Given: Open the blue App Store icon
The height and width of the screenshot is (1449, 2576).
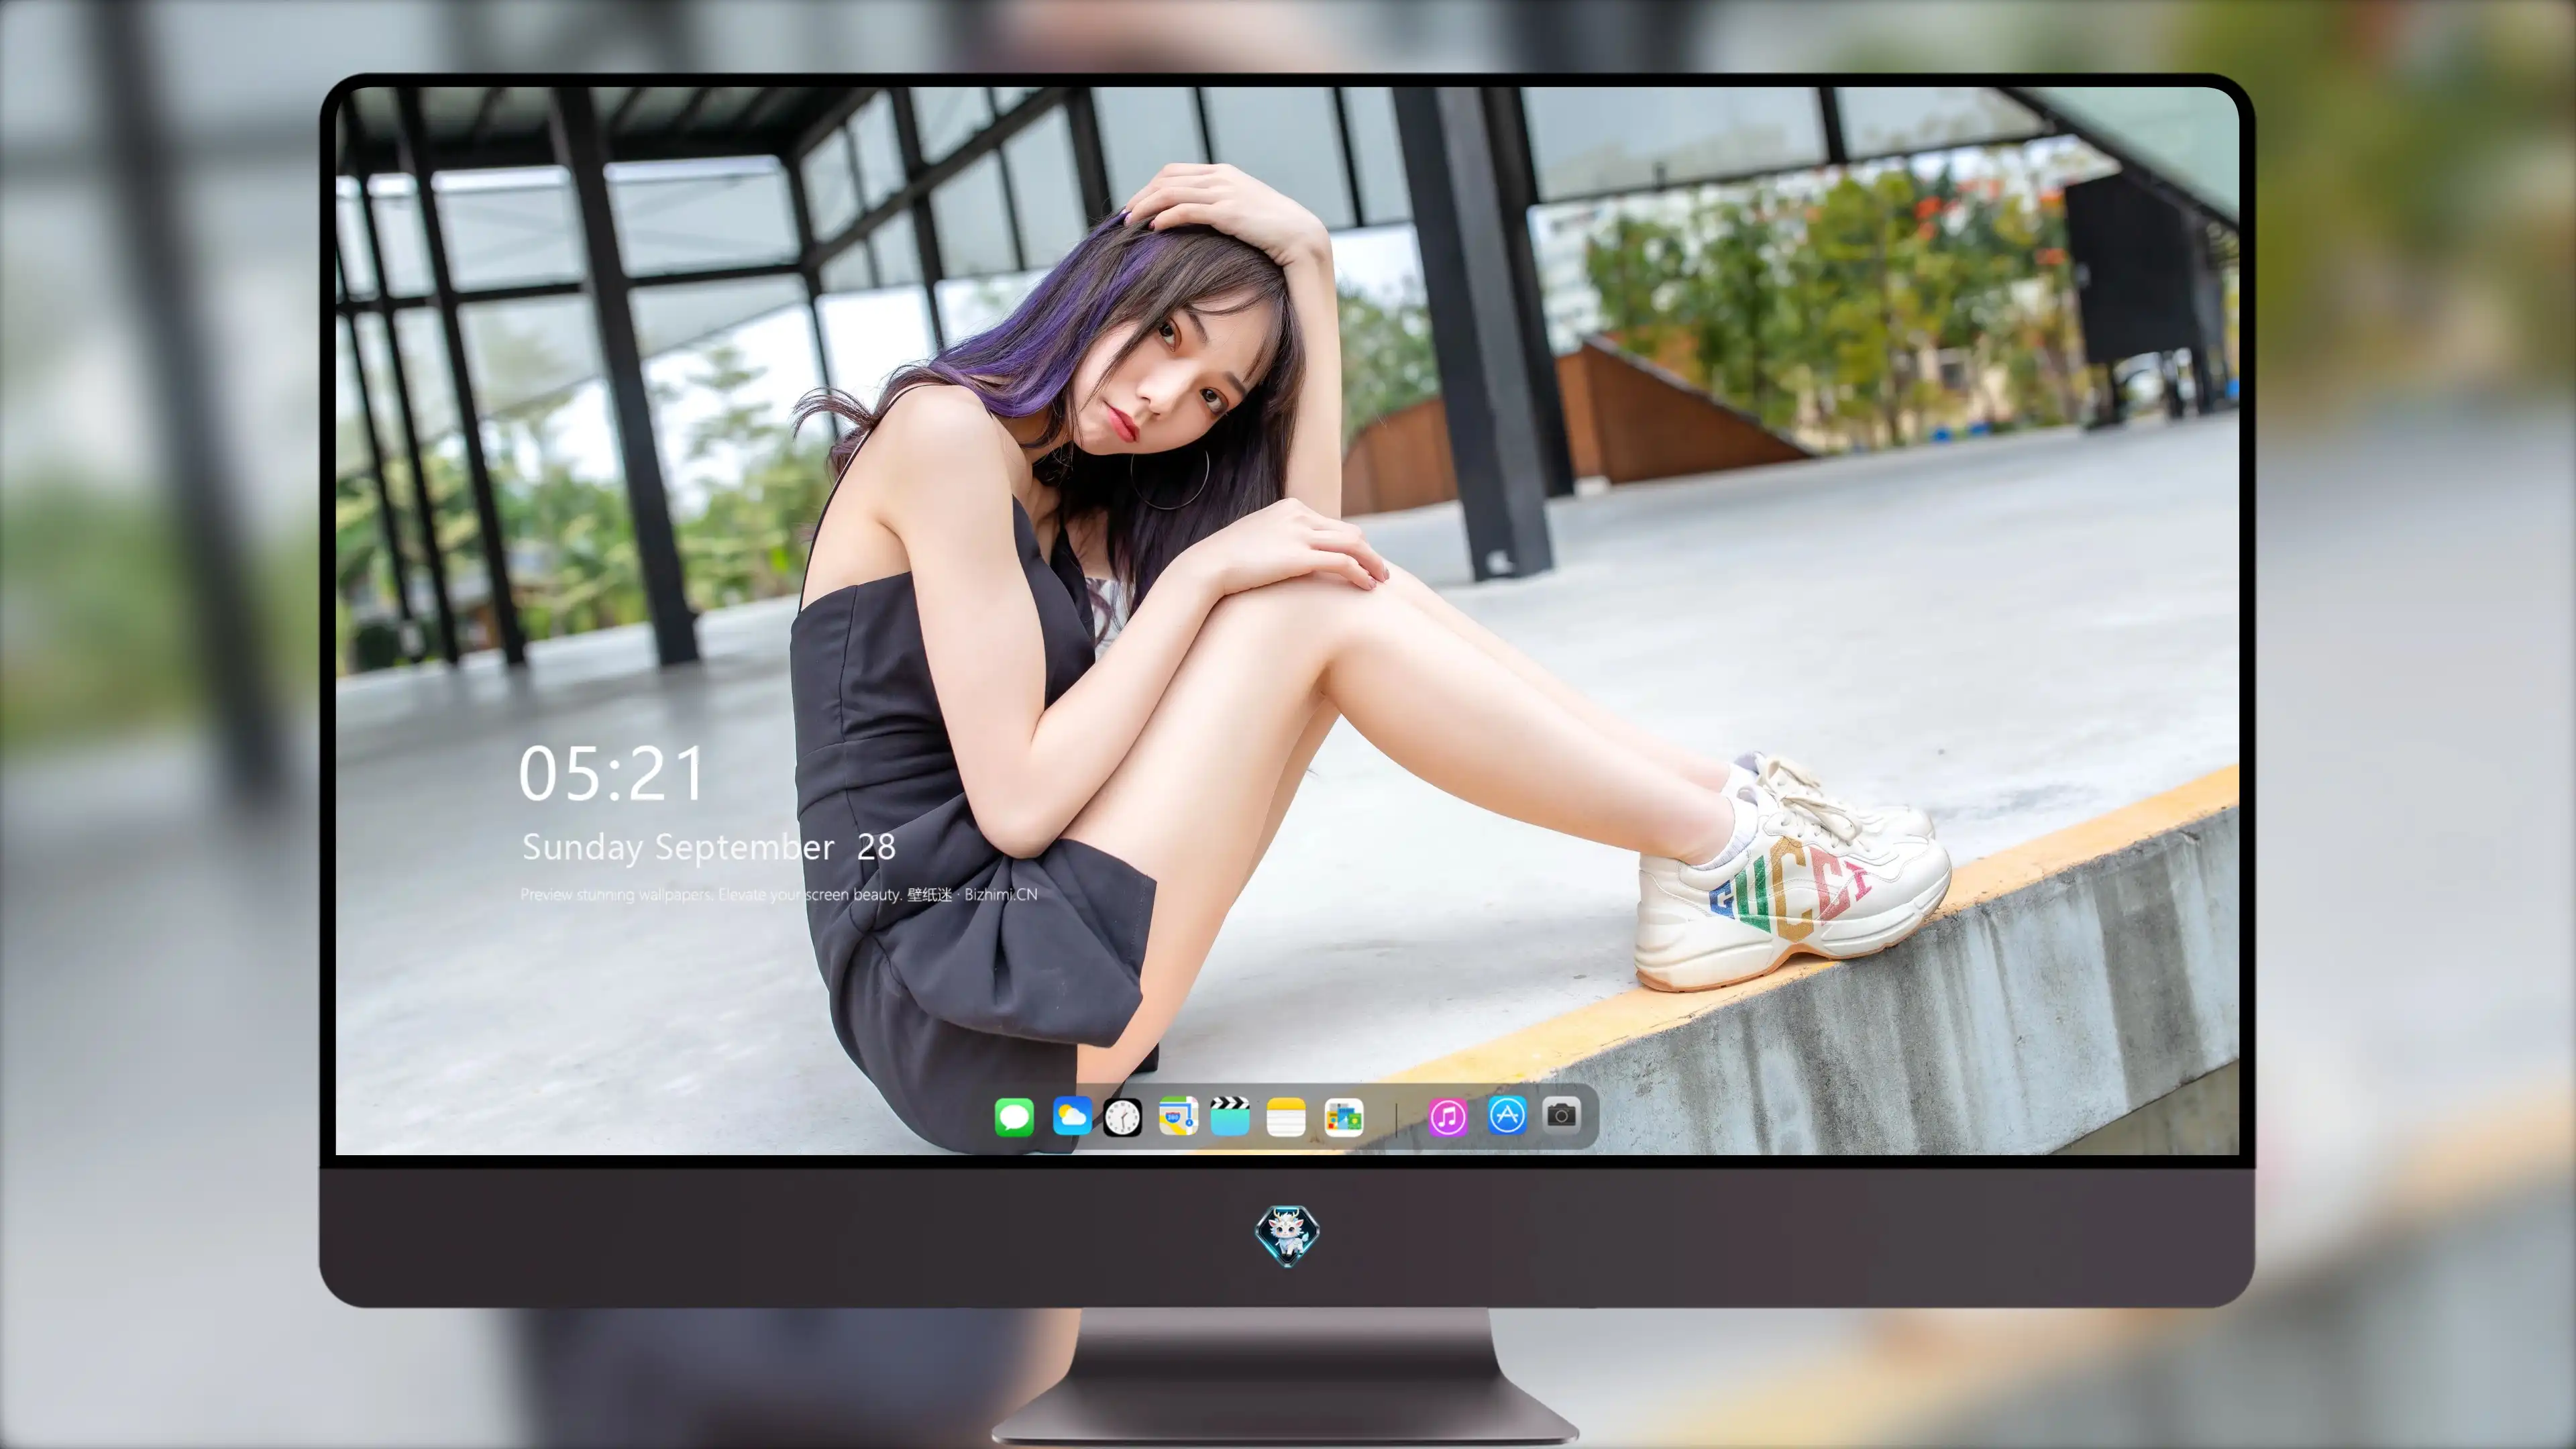Looking at the screenshot, I should pos(1507,1115).
